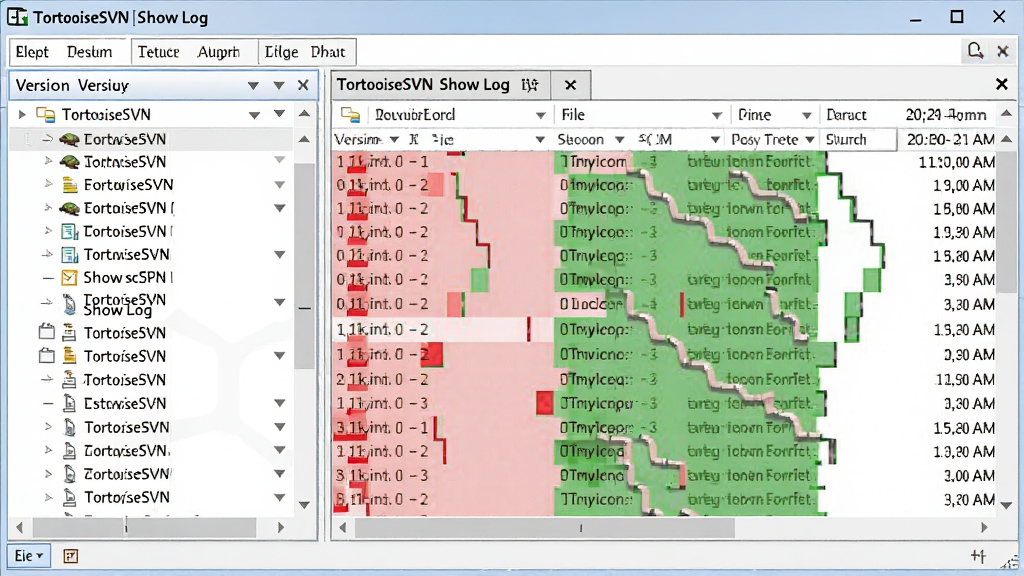The height and width of the screenshot is (576, 1024).
Task: Click into the Sturch search field
Action: tap(858, 140)
